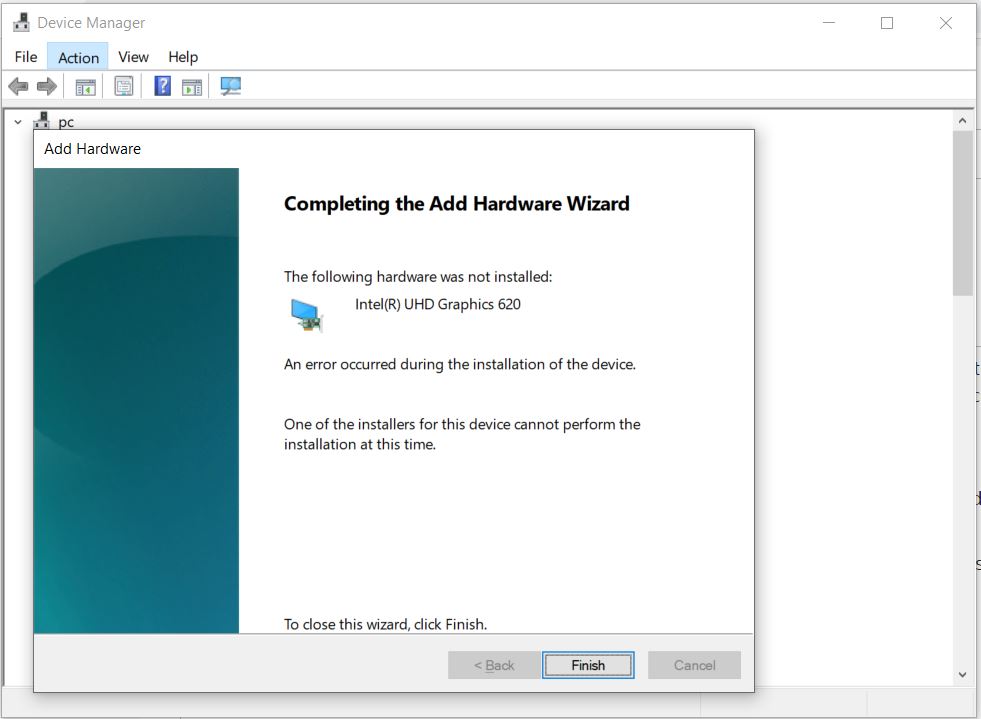The height and width of the screenshot is (719, 981).
Task: Click the Finish button to close the wizard
Action: (x=588, y=664)
